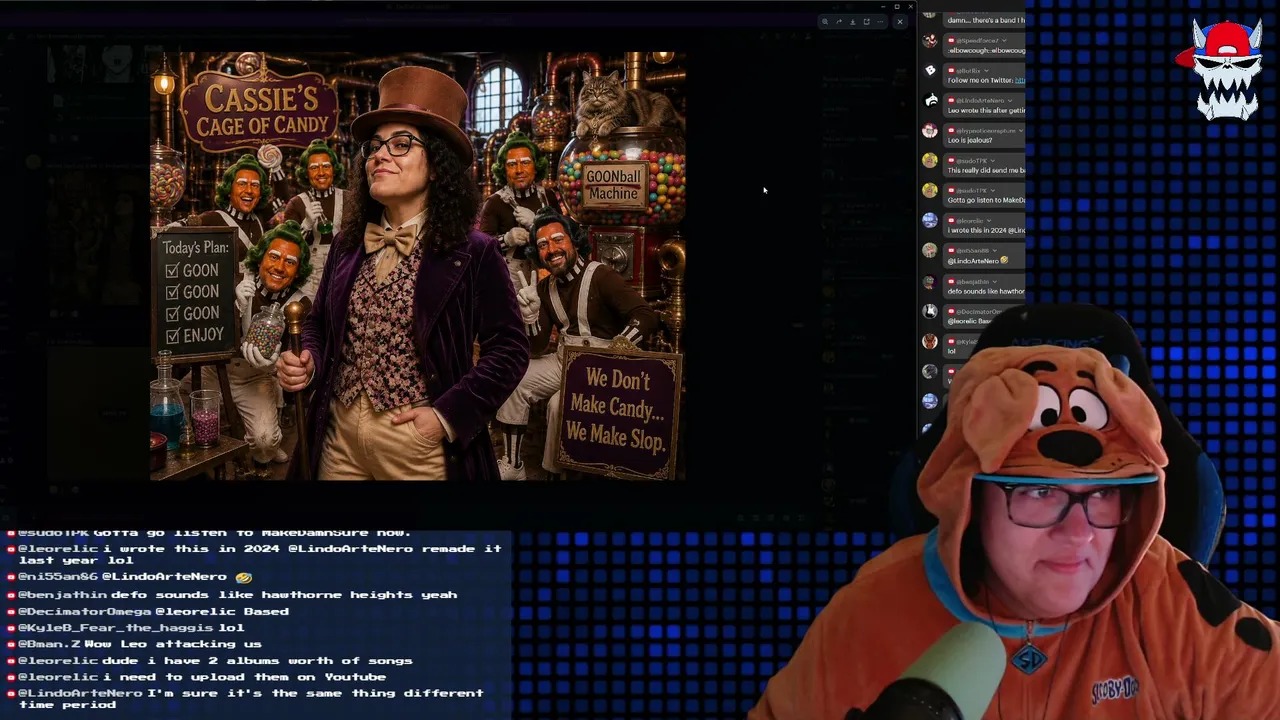The image size is (1280, 720).
Task: Expand the chevron next to @ni55an86 in chat panel
Action: tap(996, 251)
